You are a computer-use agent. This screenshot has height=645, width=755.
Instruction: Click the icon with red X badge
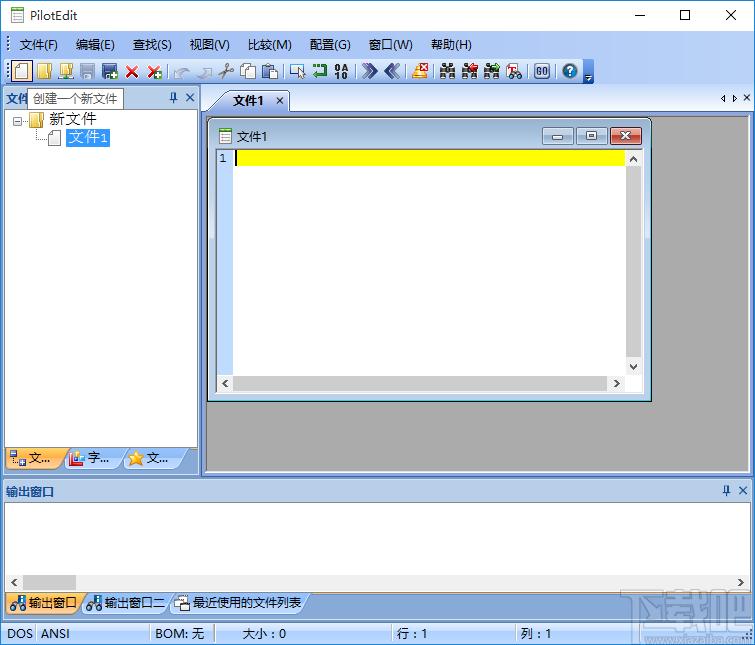coord(420,71)
